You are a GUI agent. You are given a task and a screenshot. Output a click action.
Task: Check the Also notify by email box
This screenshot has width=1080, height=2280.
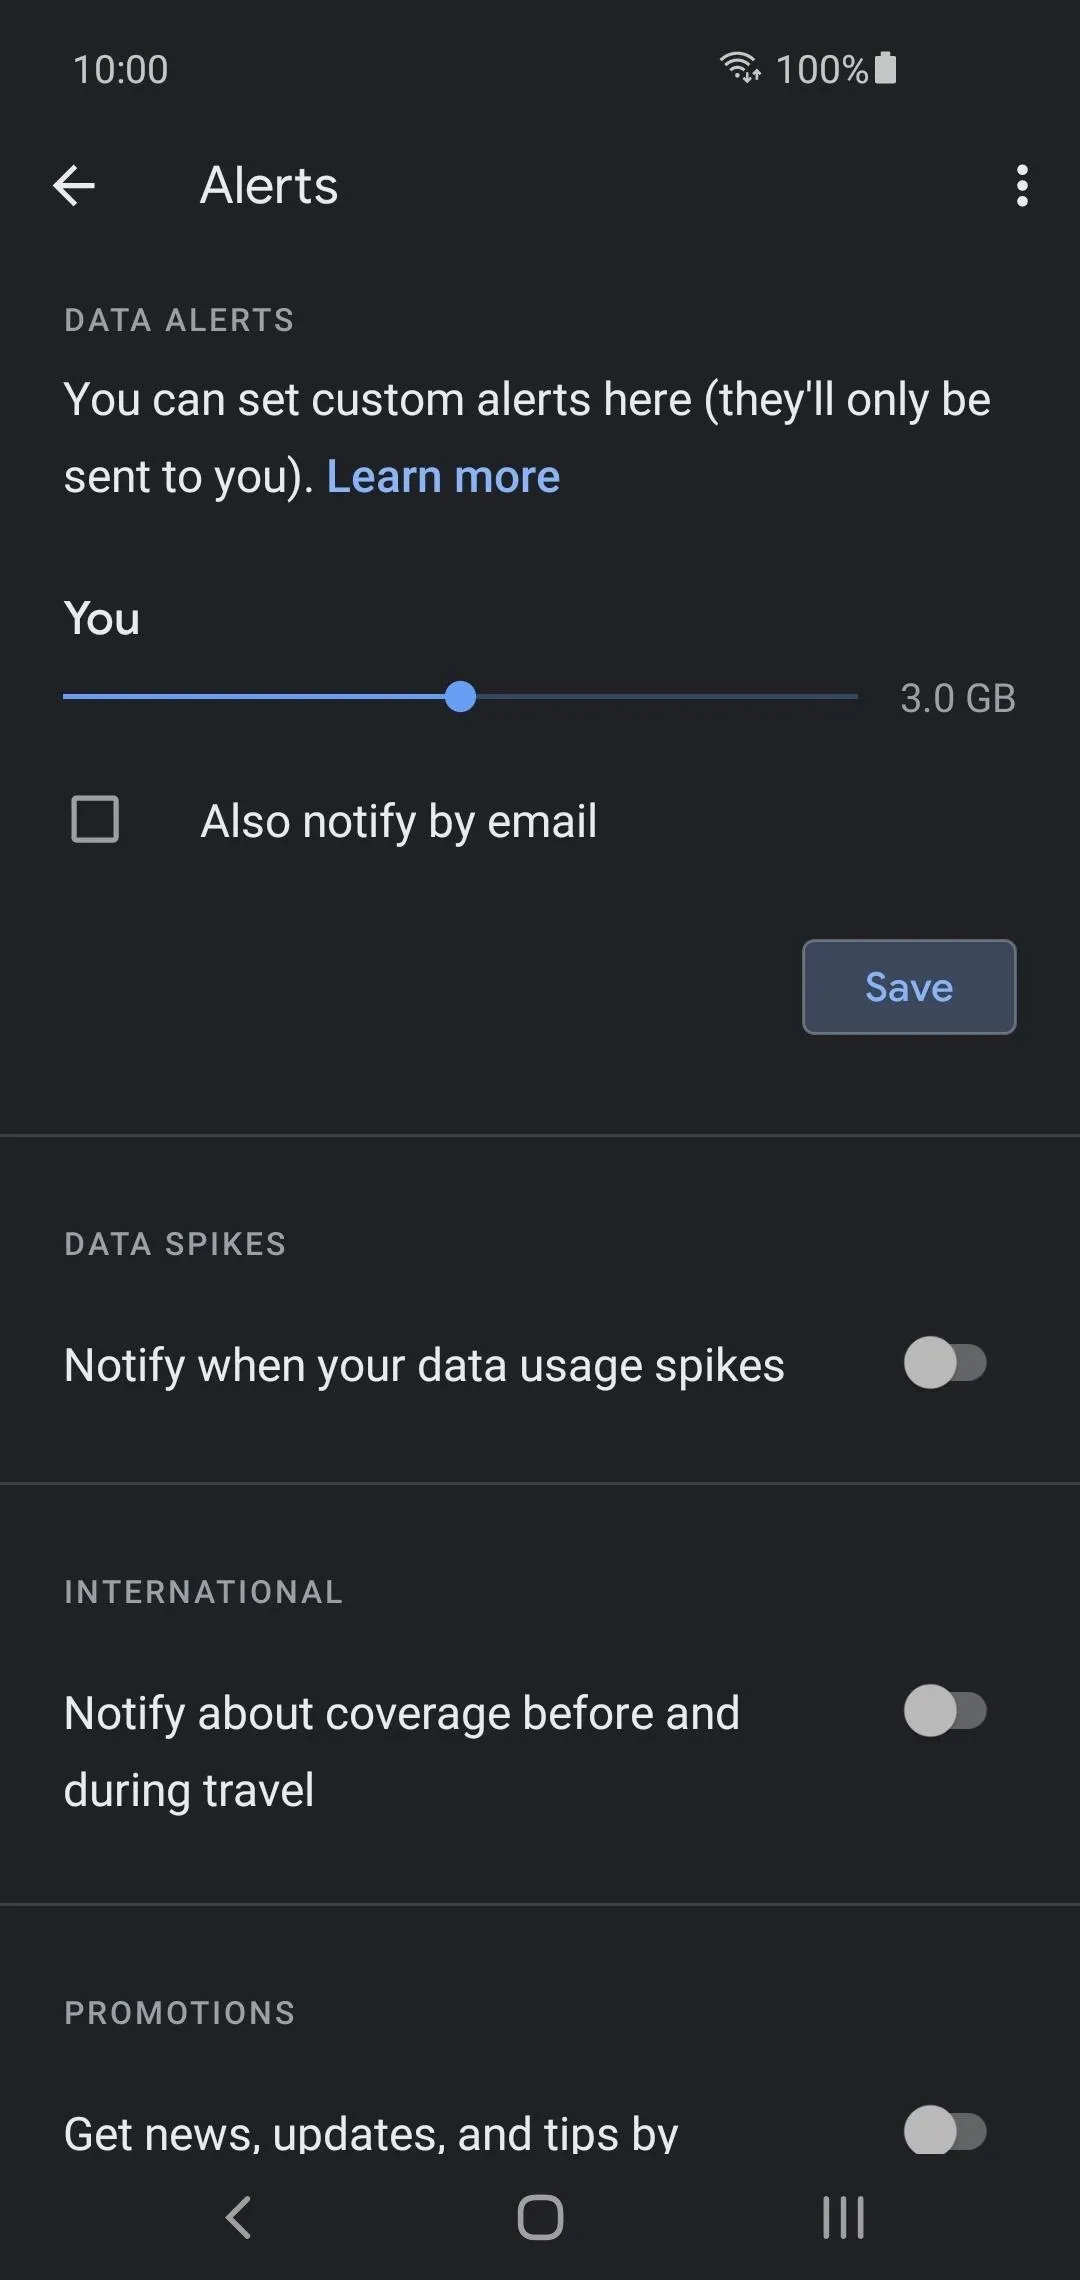coord(95,819)
